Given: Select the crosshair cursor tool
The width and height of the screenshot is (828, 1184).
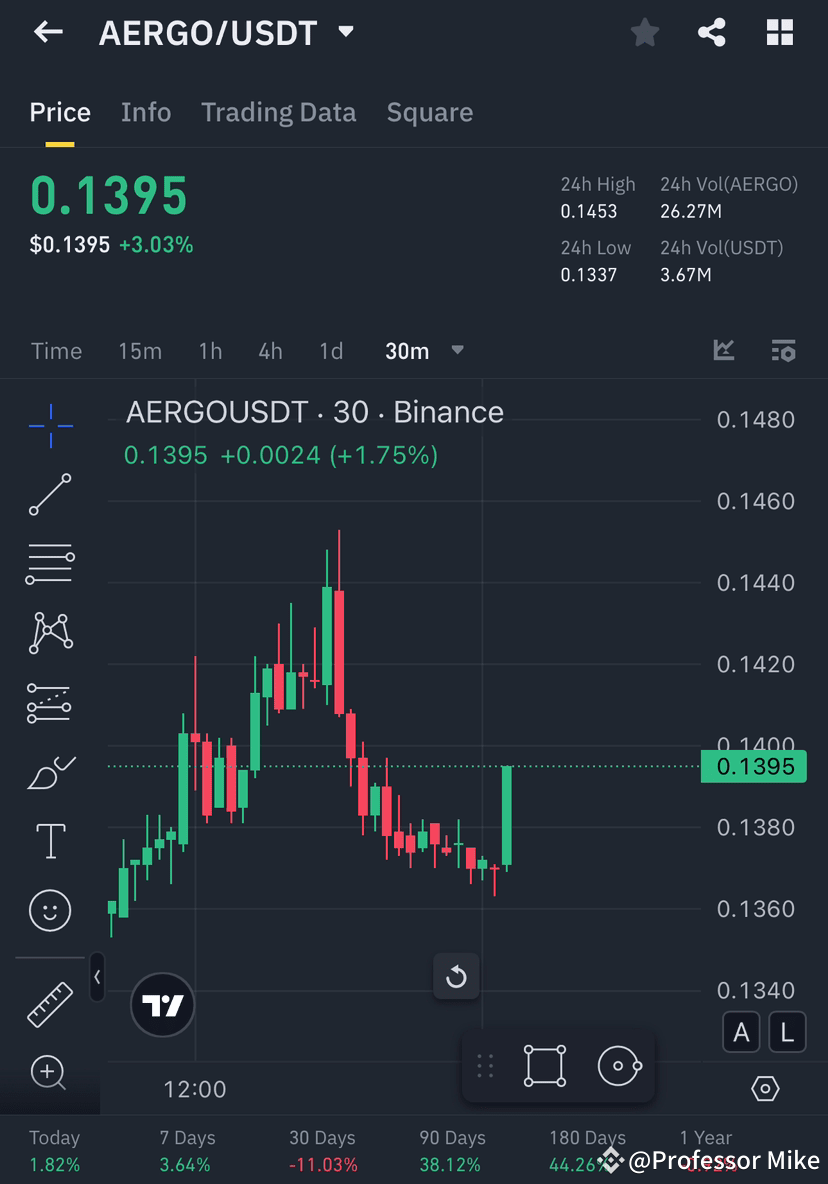Looking at the screenshot, I should coord(49,425).
